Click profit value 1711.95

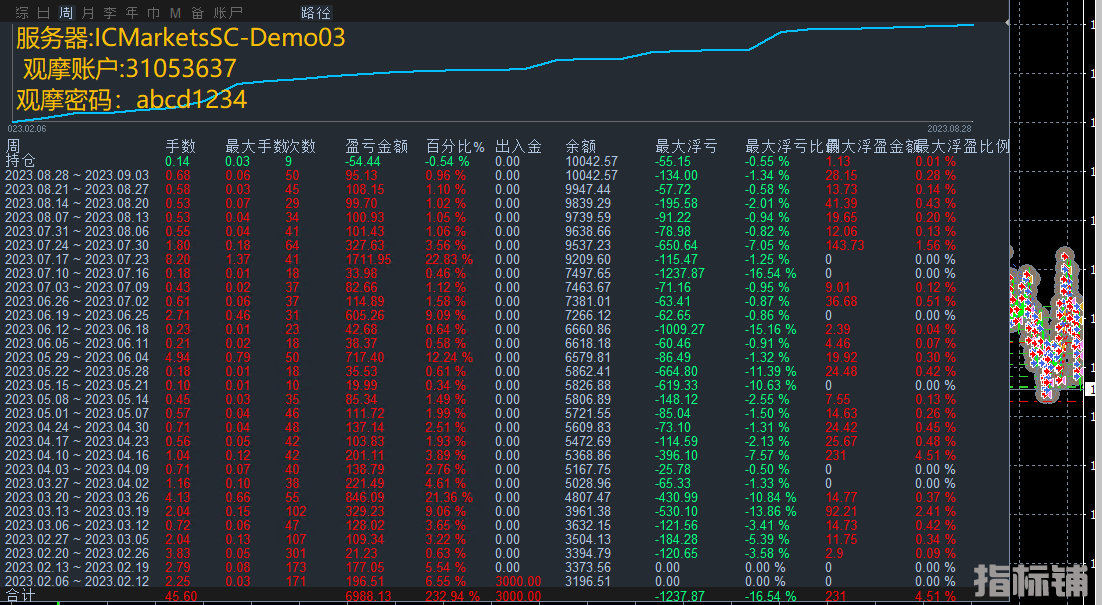(x=368, y=260)
